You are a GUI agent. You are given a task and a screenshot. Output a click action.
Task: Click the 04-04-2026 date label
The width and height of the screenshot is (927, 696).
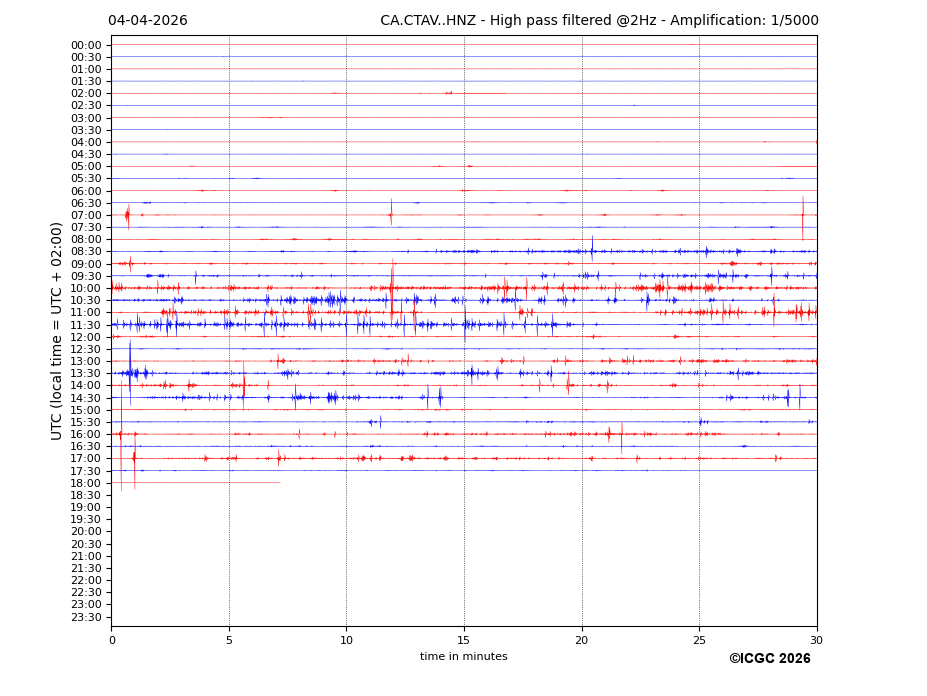(147, 21)
